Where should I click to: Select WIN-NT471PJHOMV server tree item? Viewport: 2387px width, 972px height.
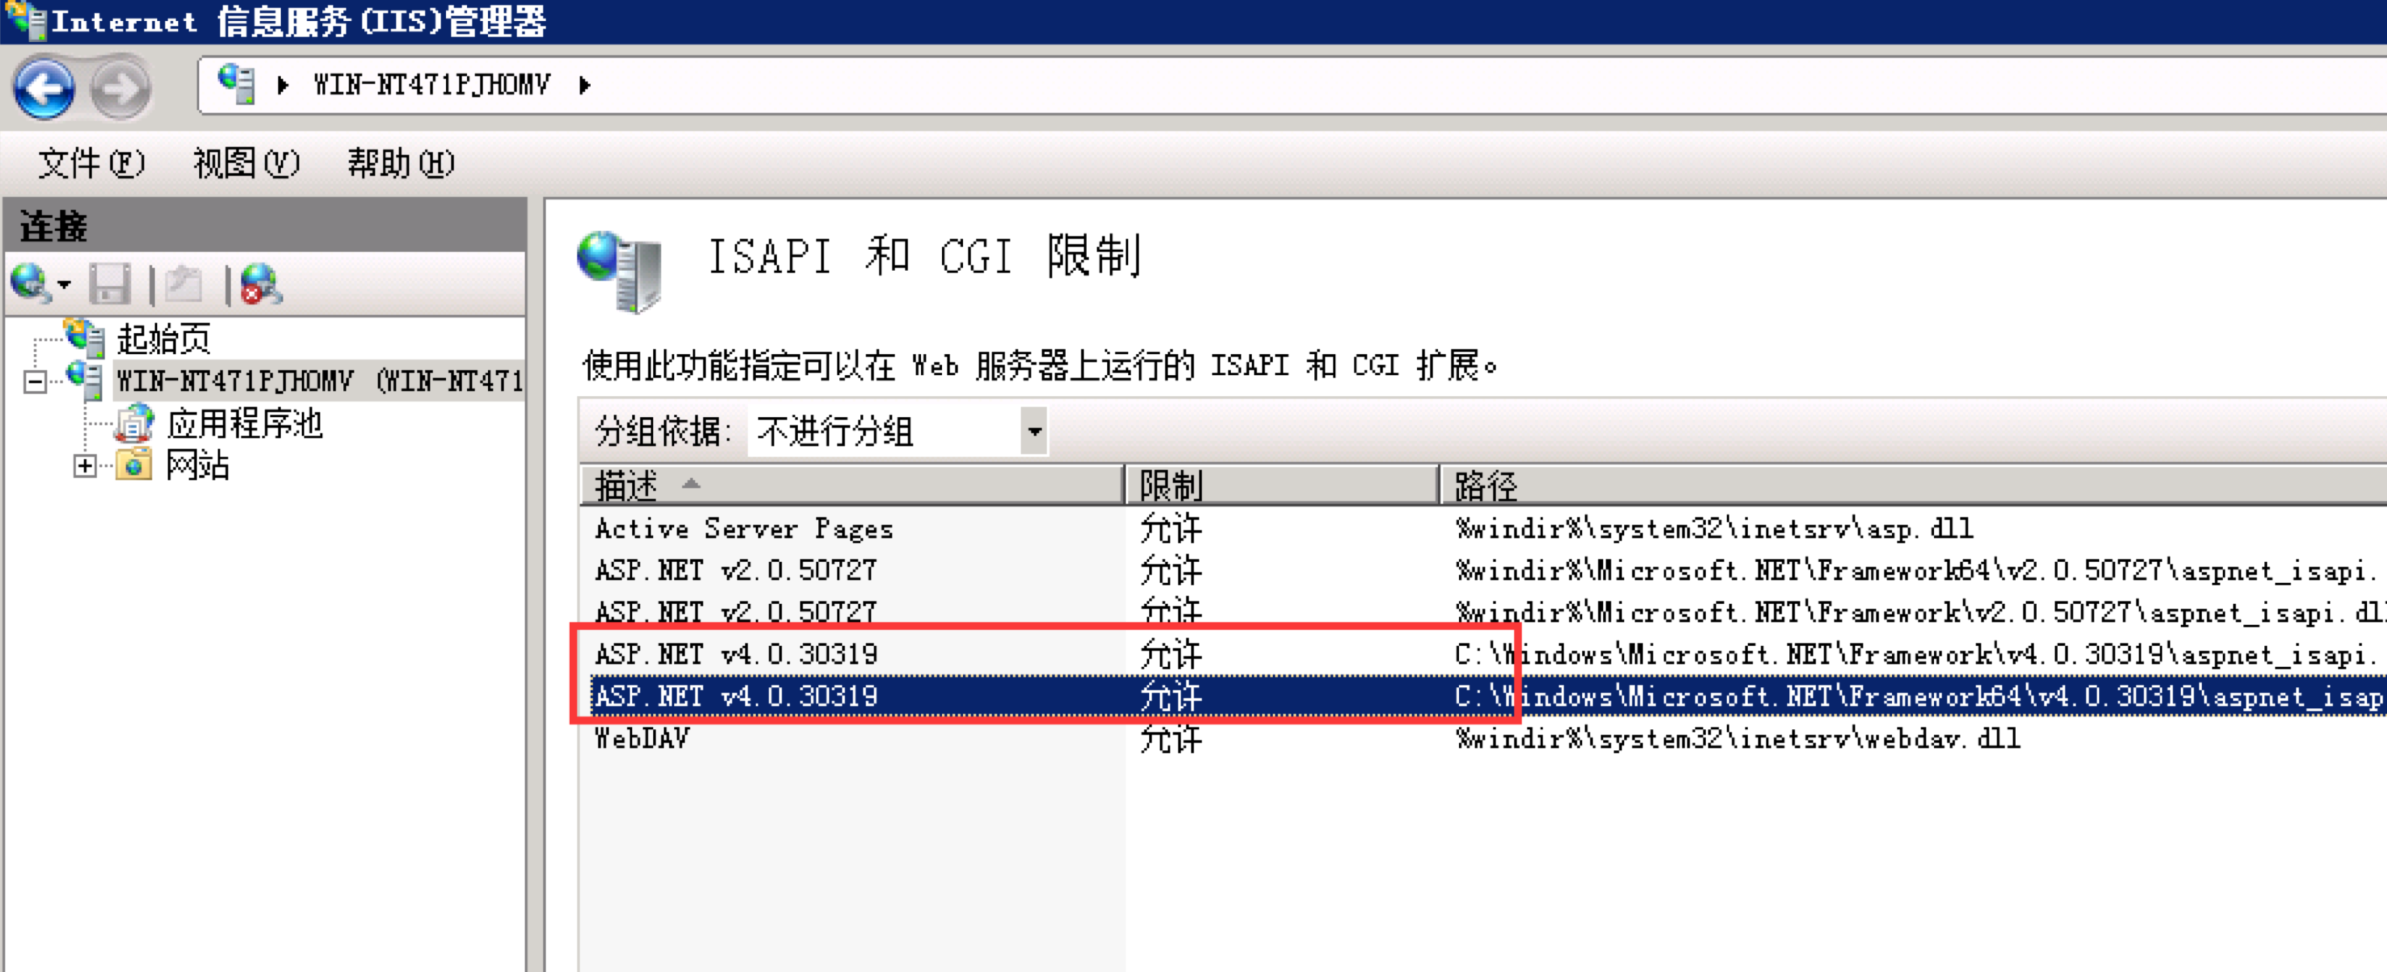319,381
